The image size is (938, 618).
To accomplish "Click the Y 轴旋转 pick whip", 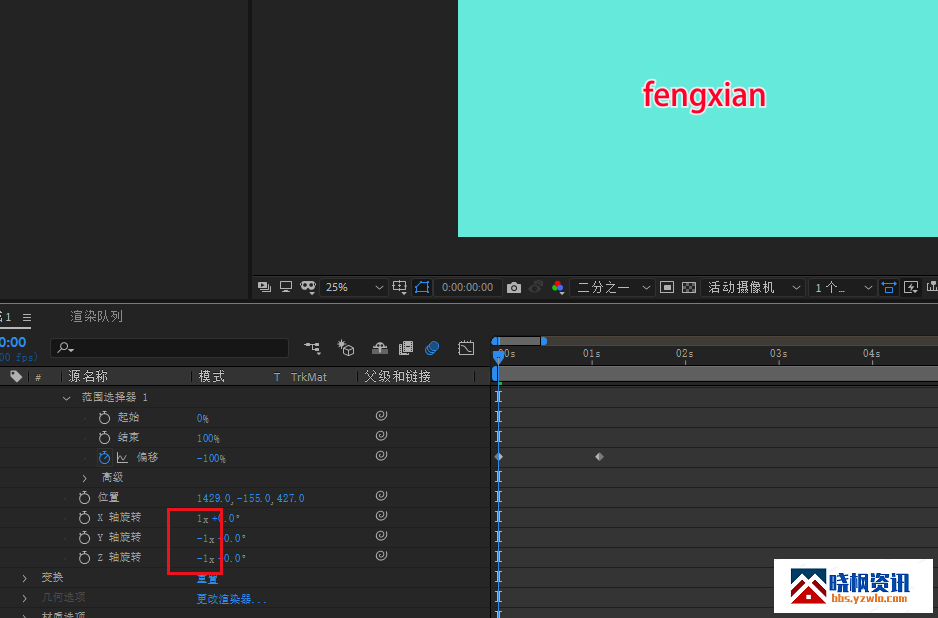I will point(381,536).
